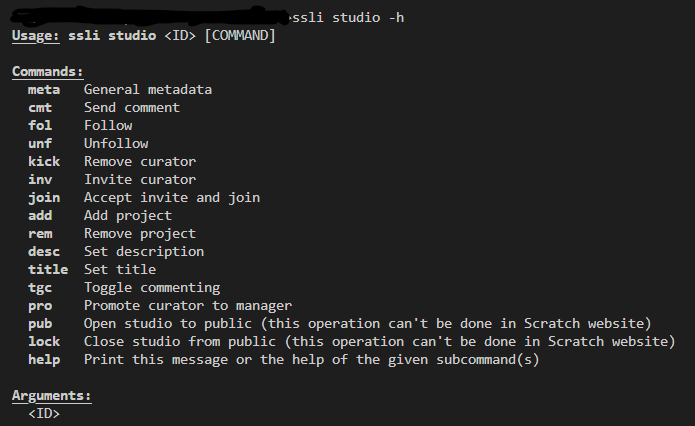This screenshot has width=695, height=426.
Task: Click the 'tgc' Toggle commenting command
Action: 40,288
